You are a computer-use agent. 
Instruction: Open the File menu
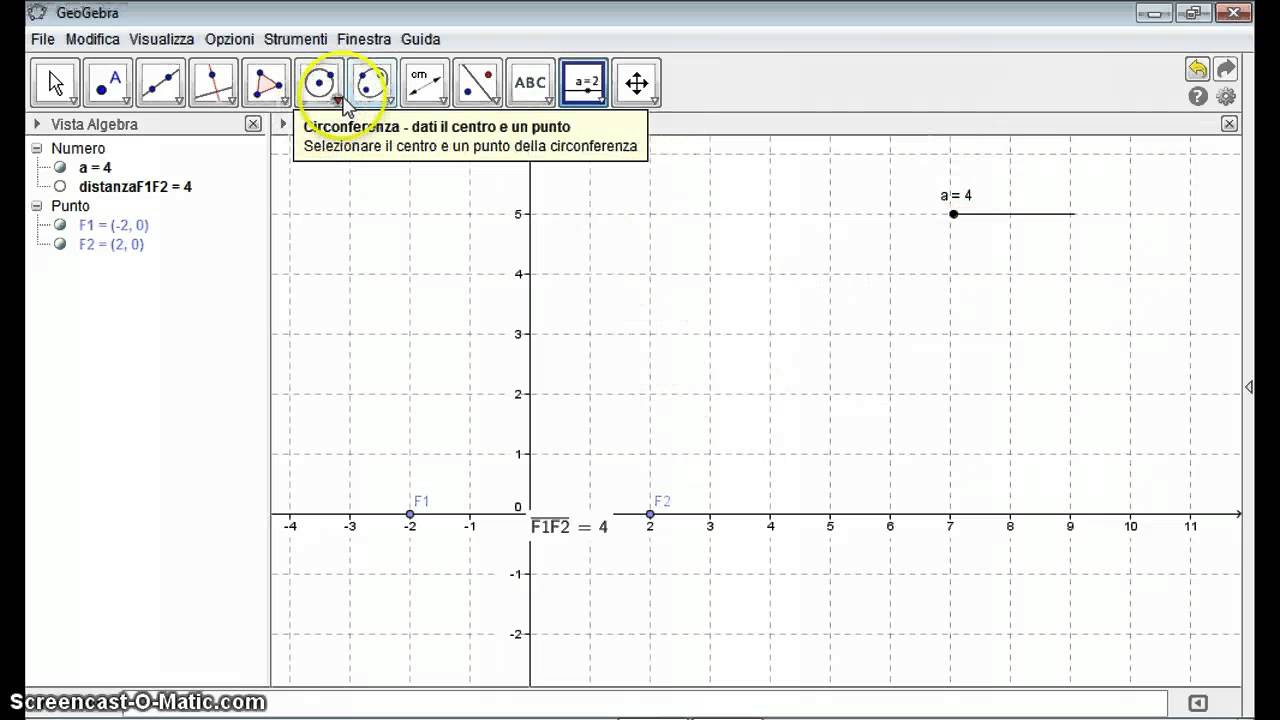(x=43, y=39)
